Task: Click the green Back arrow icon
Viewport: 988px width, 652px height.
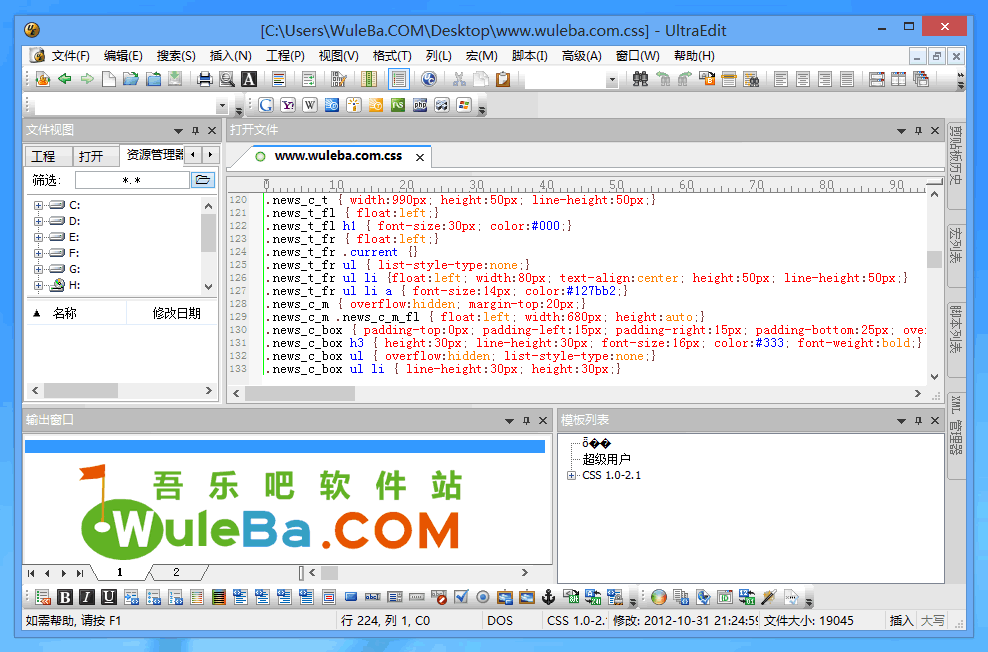Action: pos(64,79)
